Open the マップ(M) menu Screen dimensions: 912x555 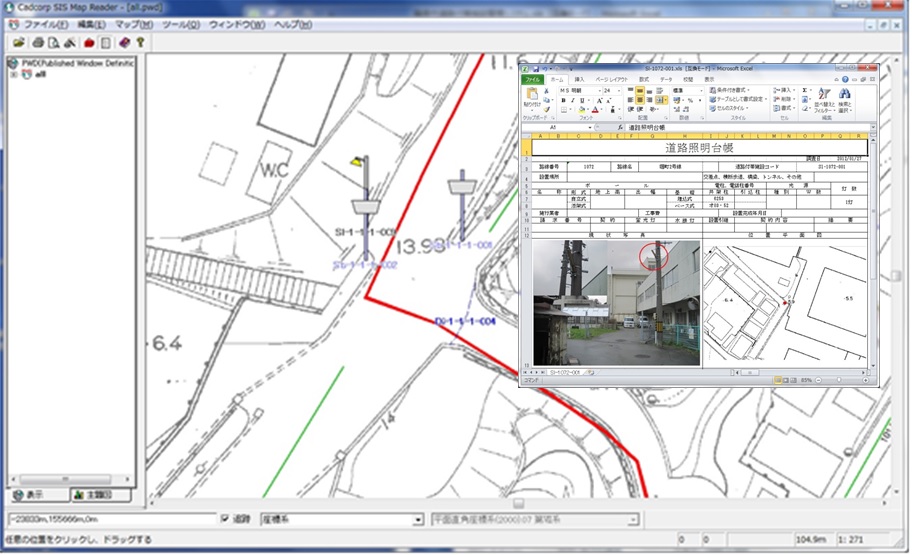click(x=134, y=24)
